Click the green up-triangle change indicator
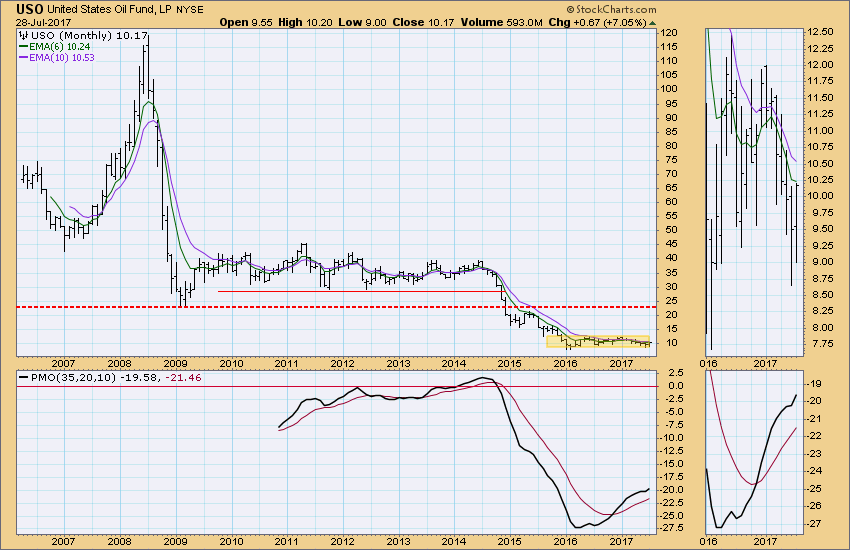Viewport: 850px width, 550px height. click(652, 23)
